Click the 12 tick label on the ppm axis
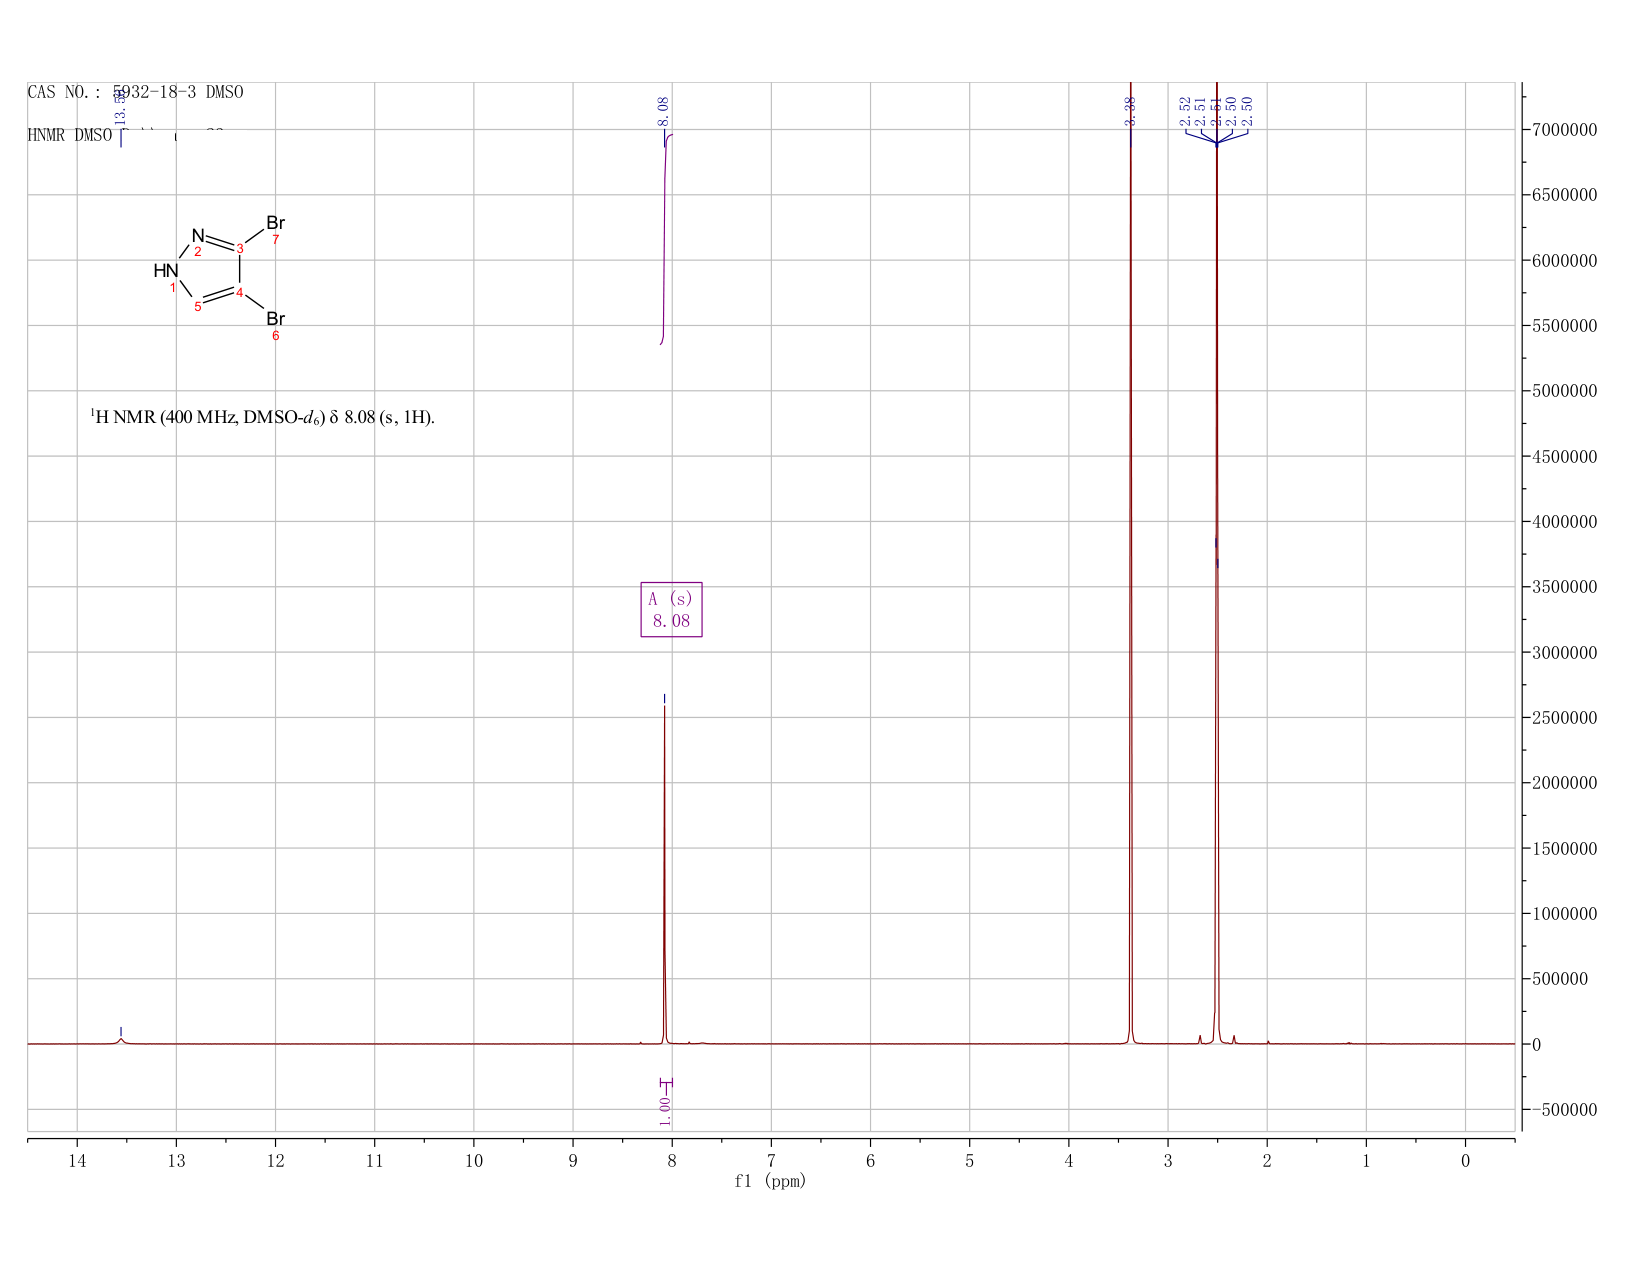 (x=275, y=1160)
